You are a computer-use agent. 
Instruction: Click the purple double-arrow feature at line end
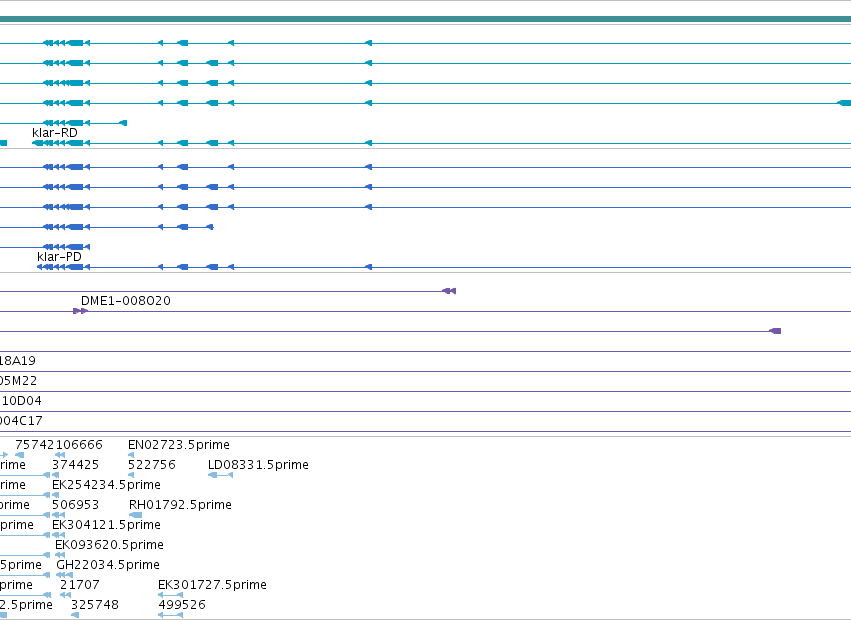pyautogui.click(x=449, y=291)
